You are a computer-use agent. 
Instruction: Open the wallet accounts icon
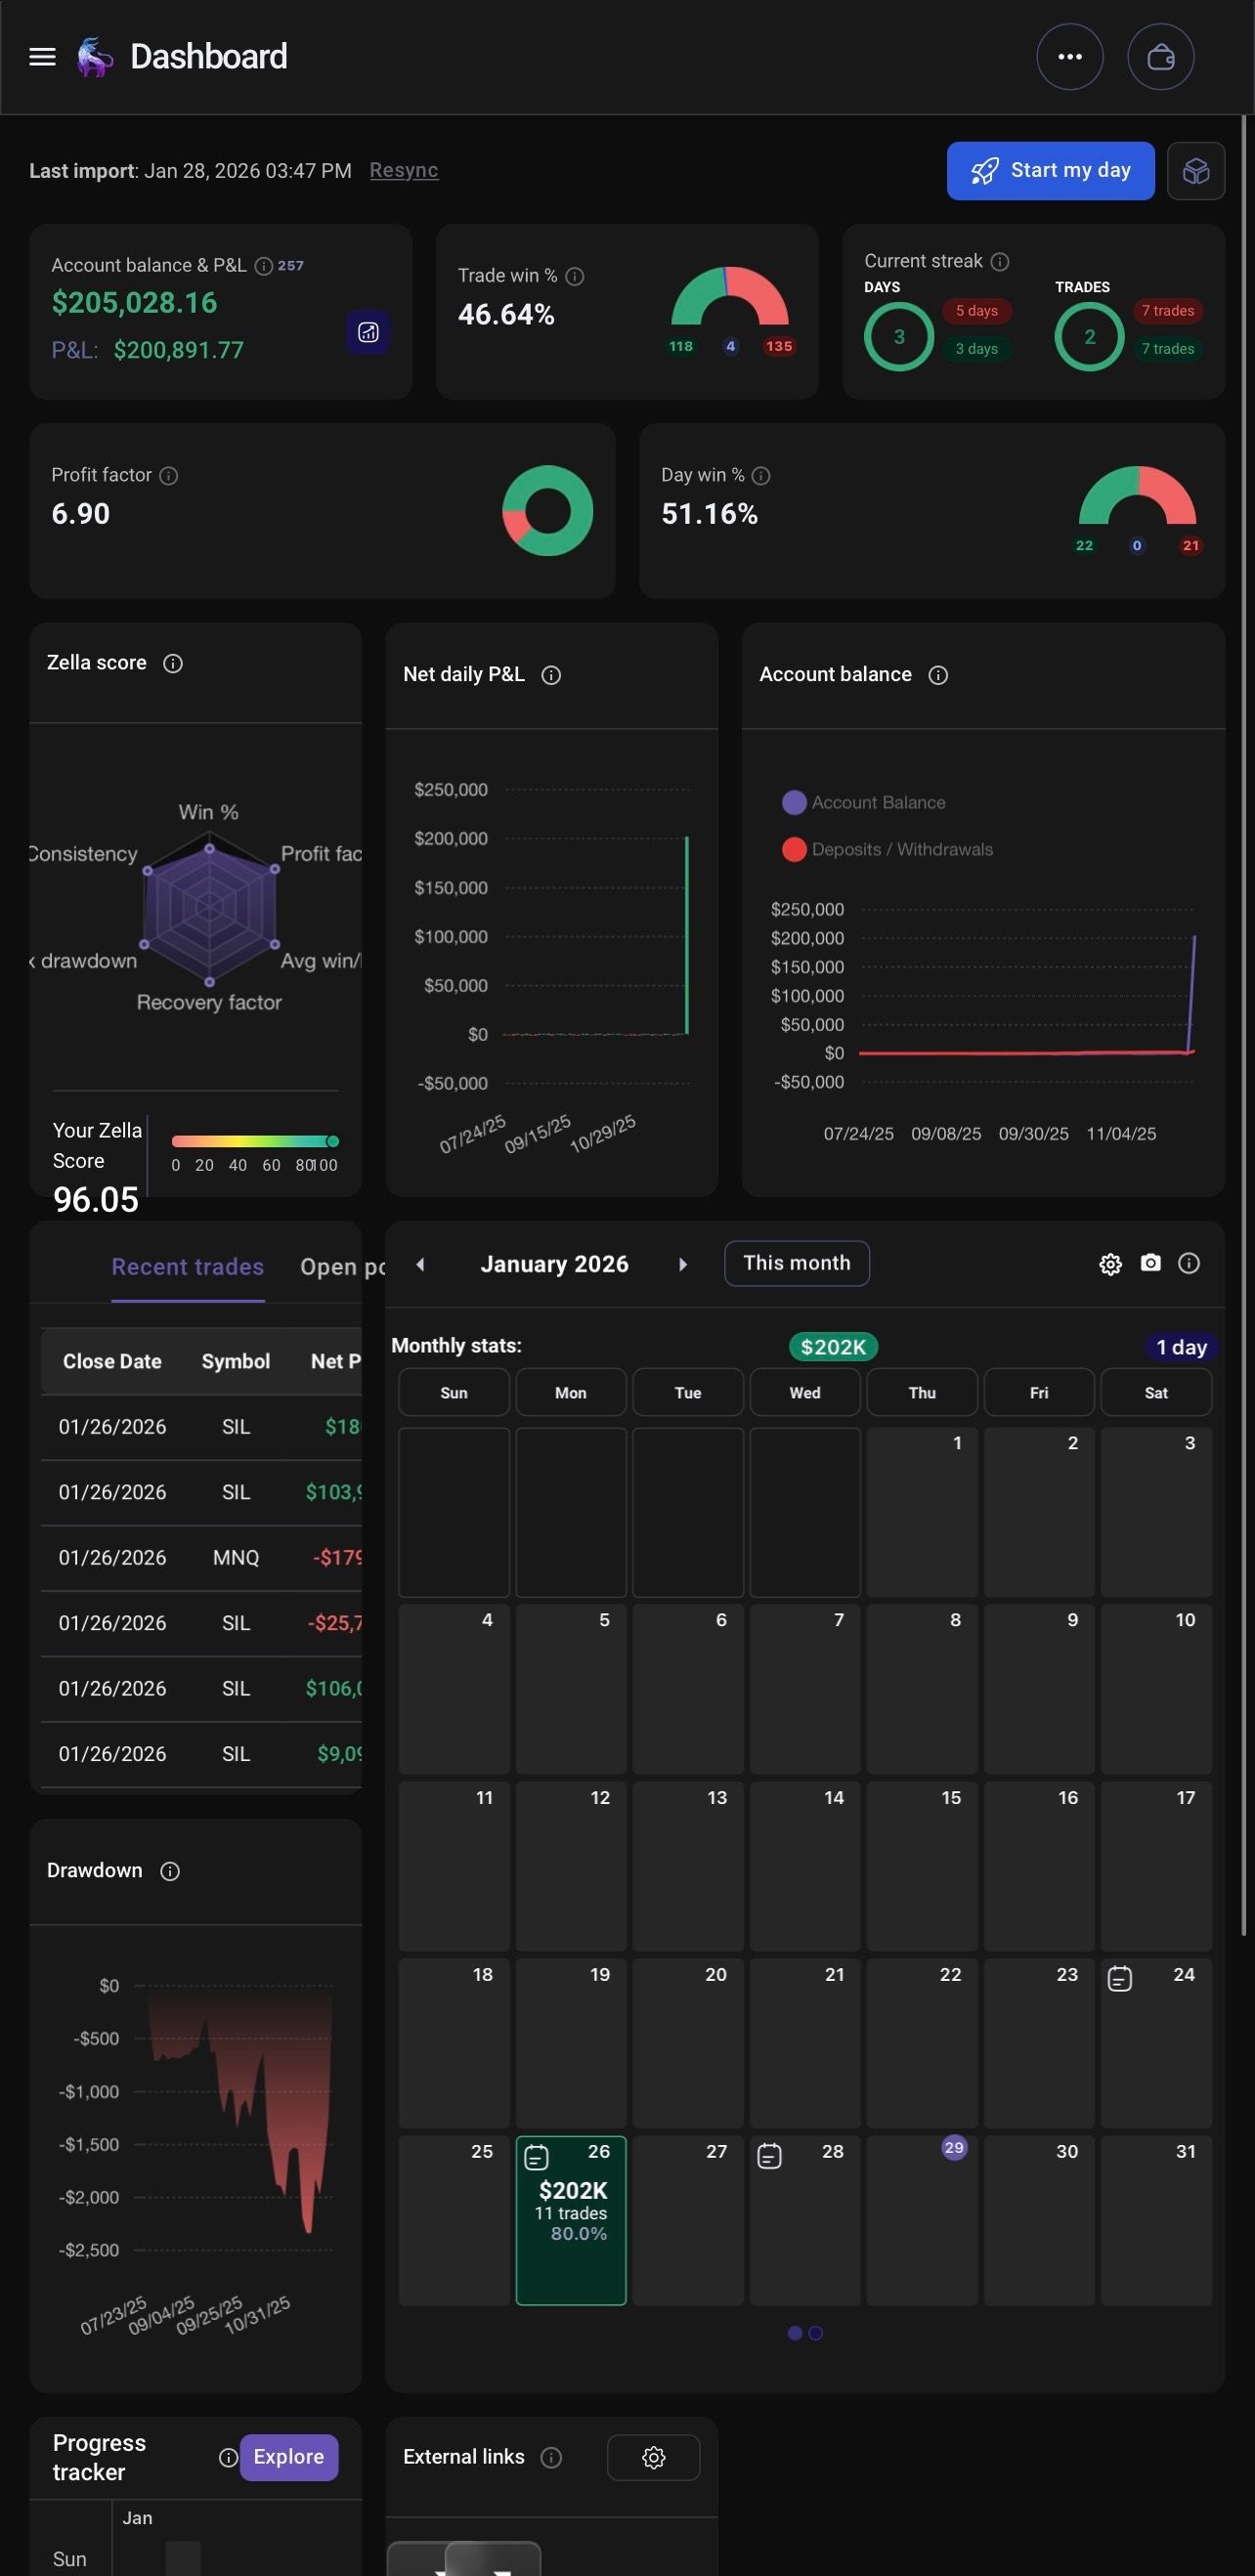tap(1160, 57)
